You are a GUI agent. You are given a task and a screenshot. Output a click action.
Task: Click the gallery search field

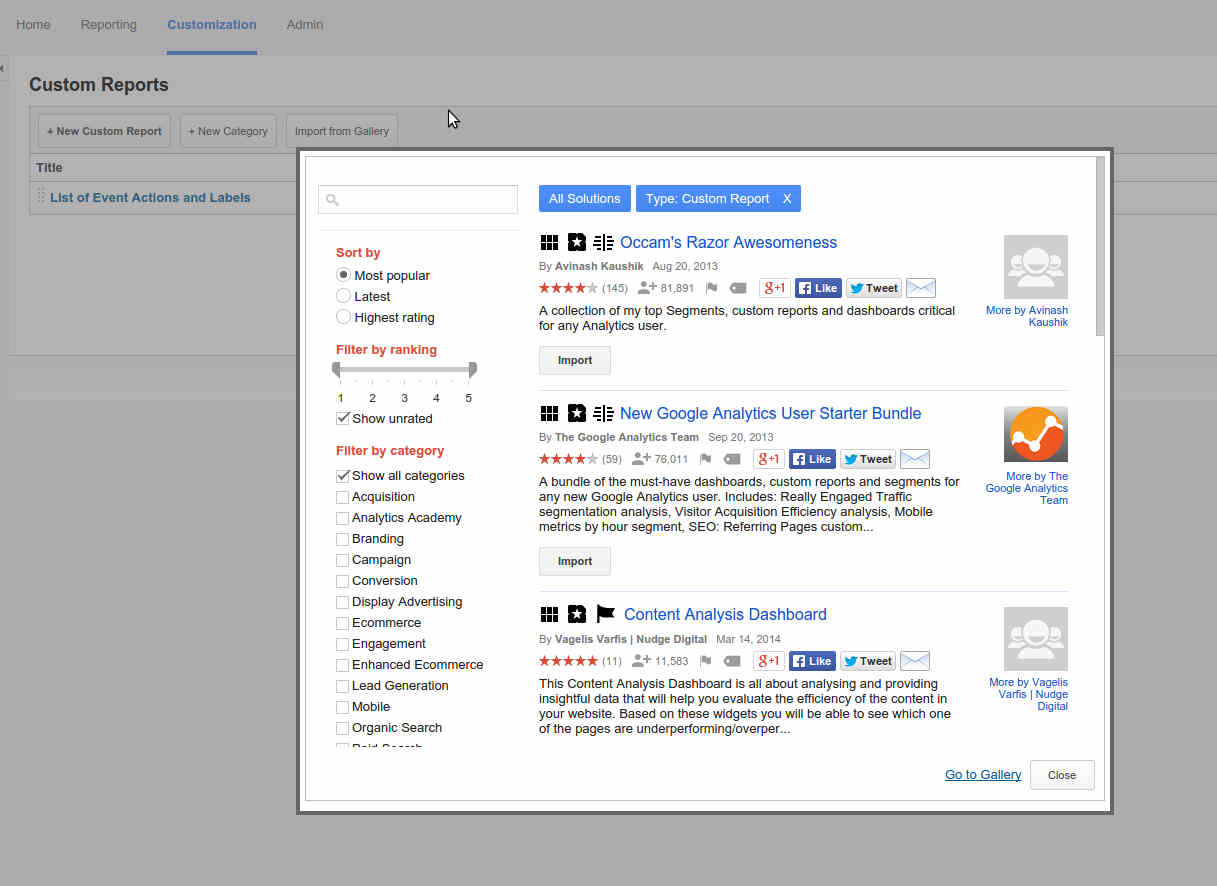(x=418, y=199)
